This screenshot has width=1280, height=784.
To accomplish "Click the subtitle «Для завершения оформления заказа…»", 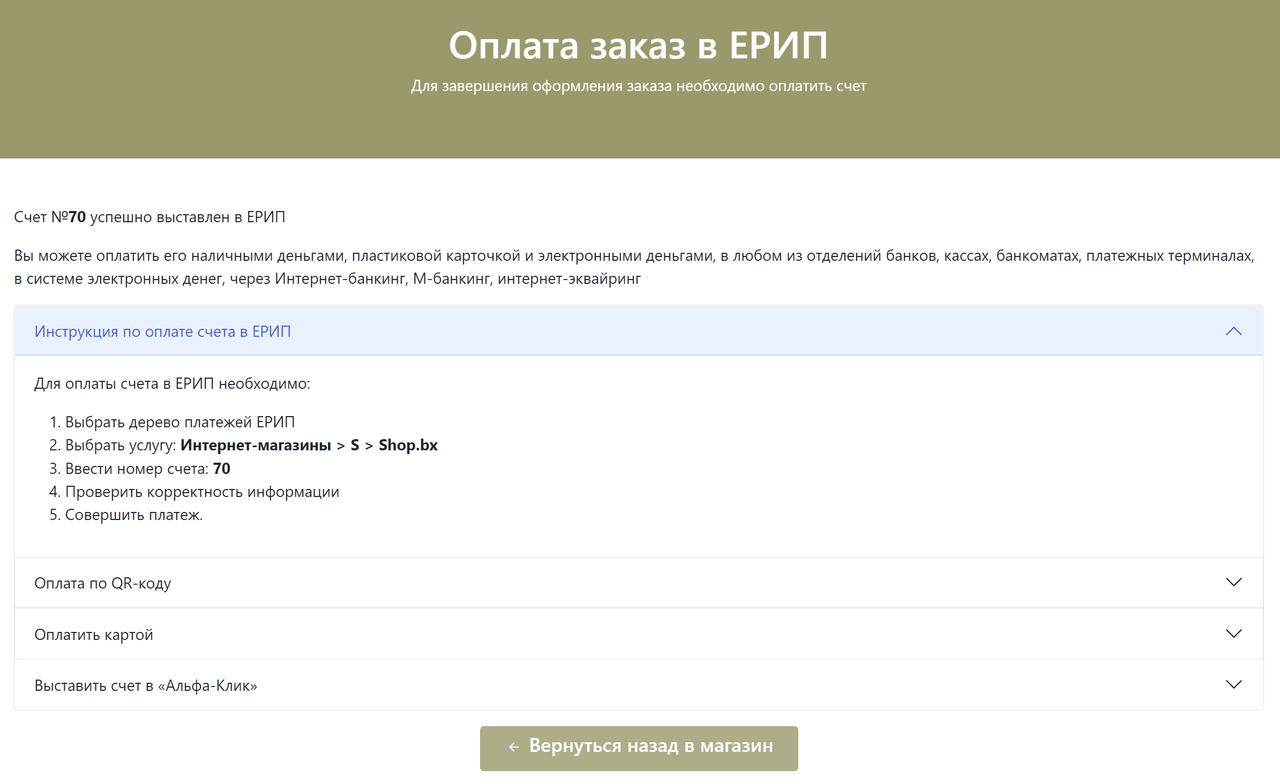I will click(x=638, y=86).
